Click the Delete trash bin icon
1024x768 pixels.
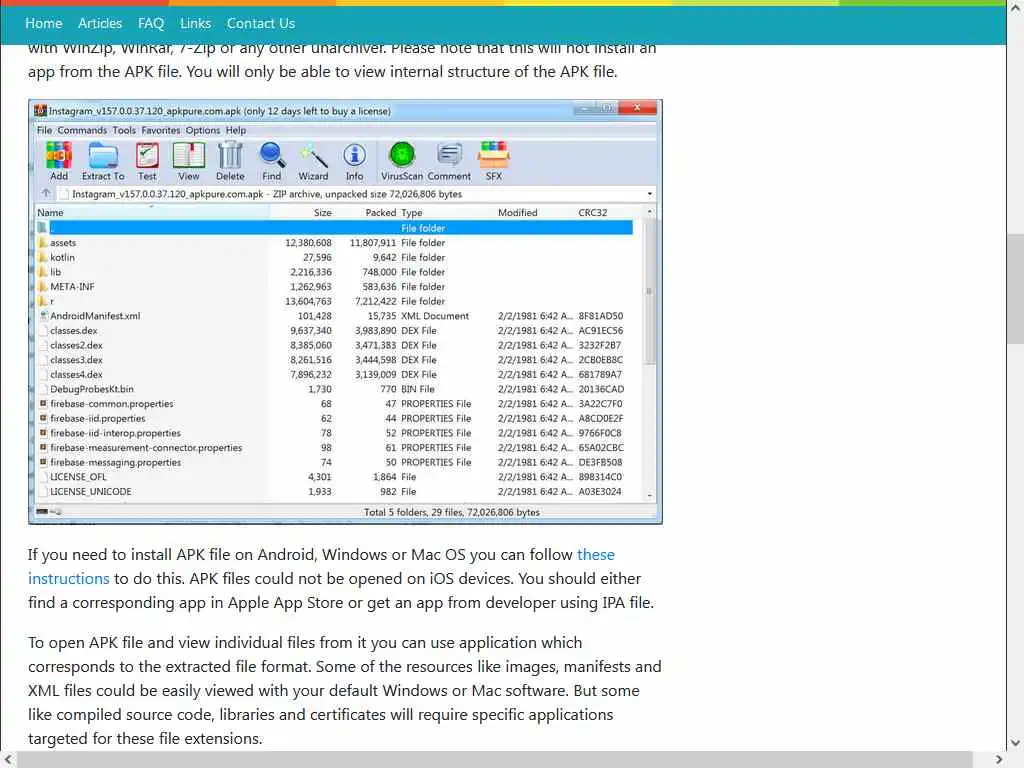[230, 161]
